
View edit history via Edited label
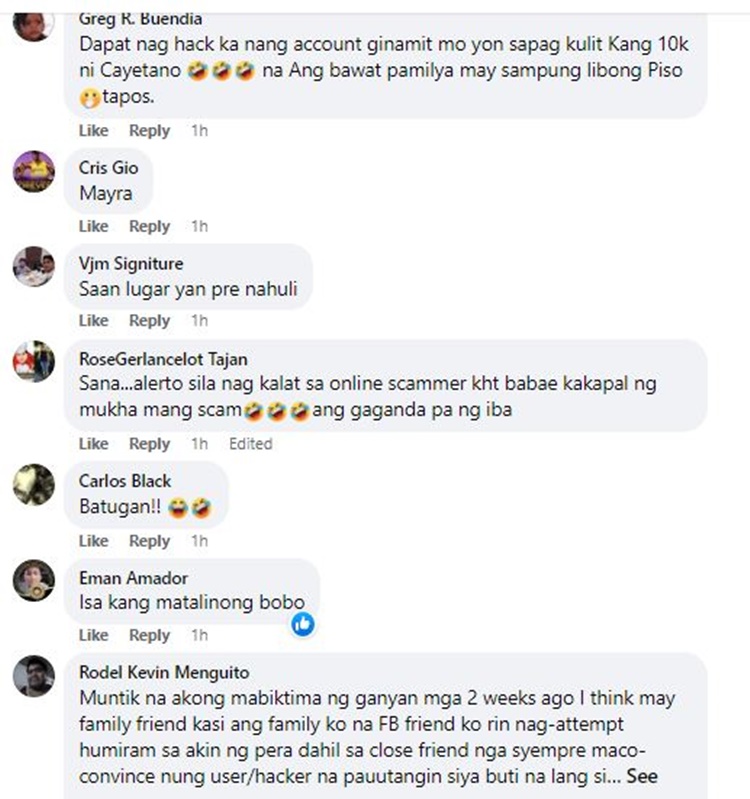coord(250,443)
